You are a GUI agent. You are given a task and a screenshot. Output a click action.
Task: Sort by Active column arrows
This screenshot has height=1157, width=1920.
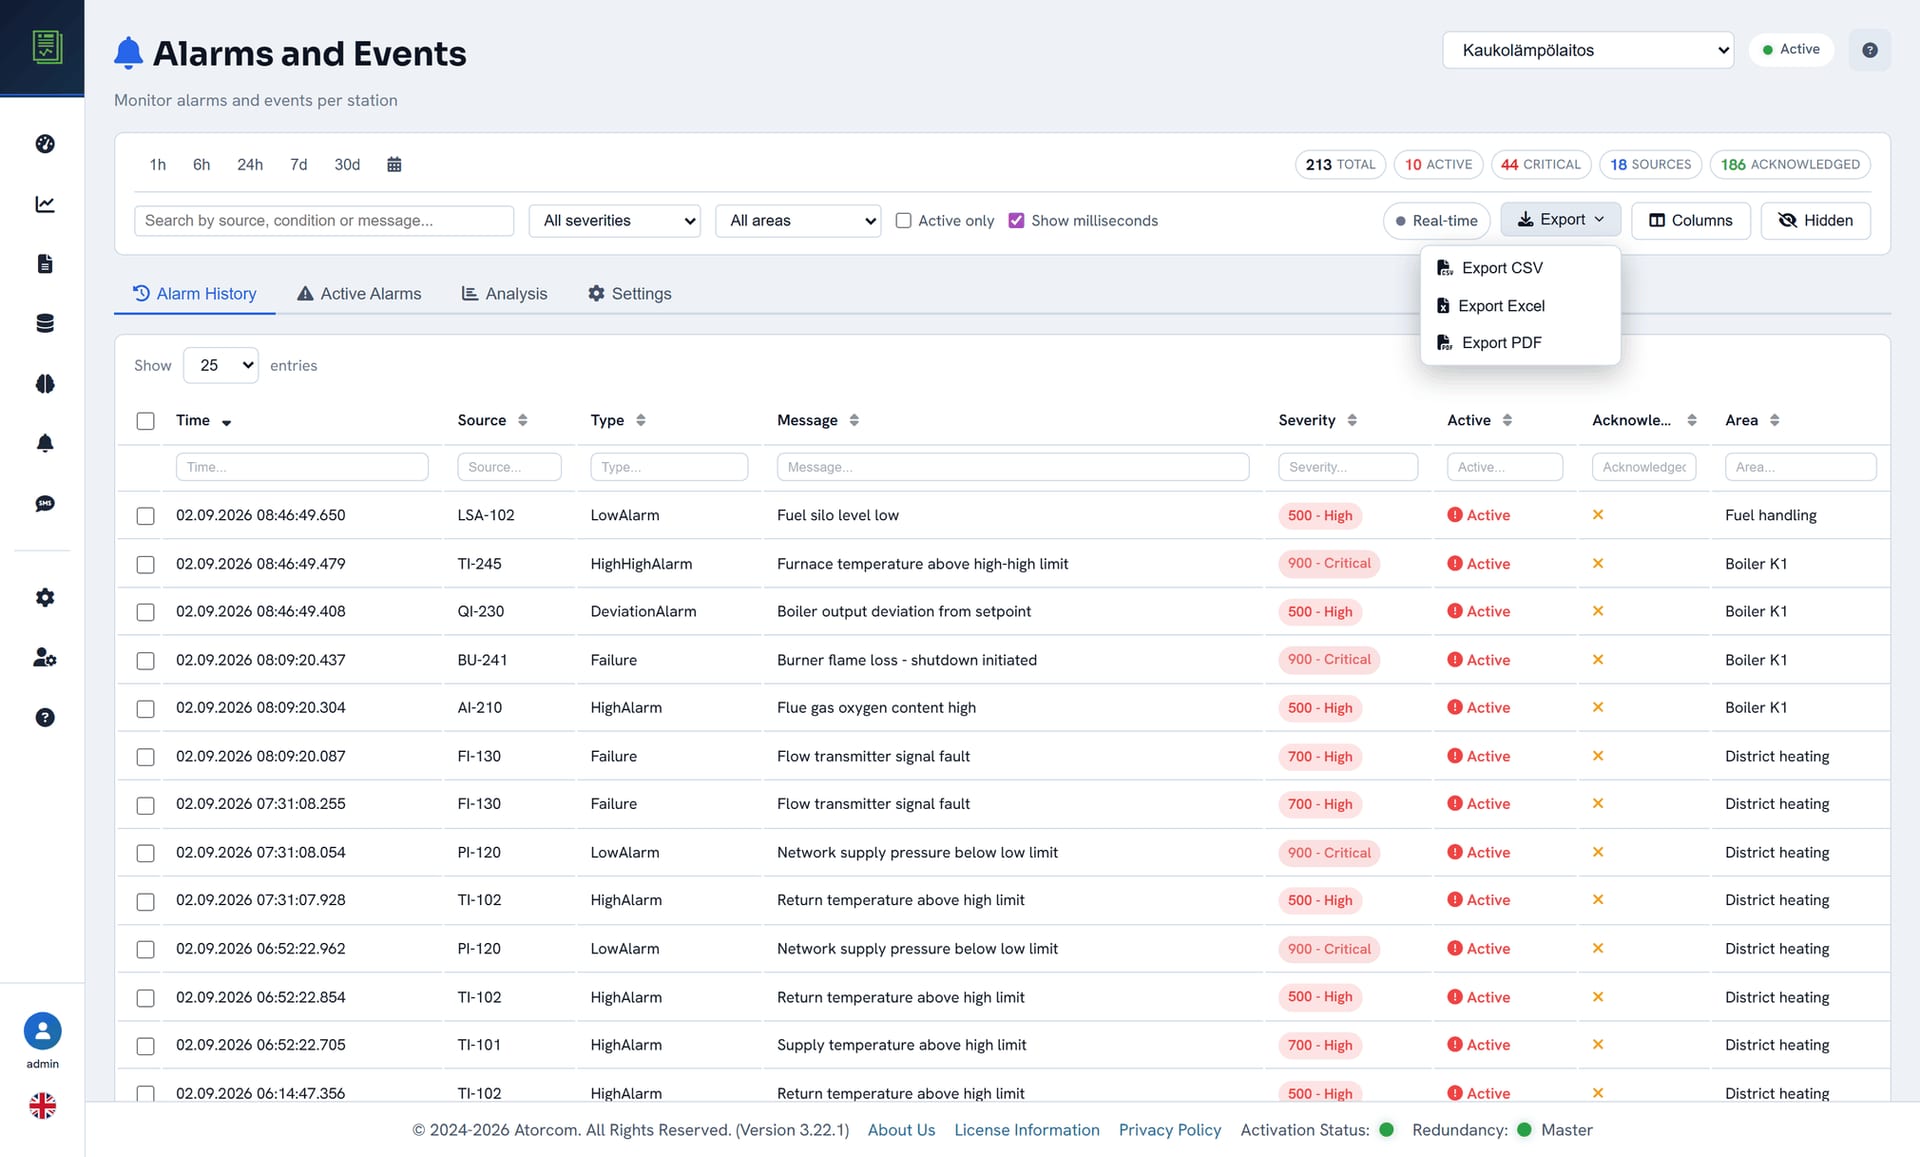pyautogui.click(x=1506, y=420)
